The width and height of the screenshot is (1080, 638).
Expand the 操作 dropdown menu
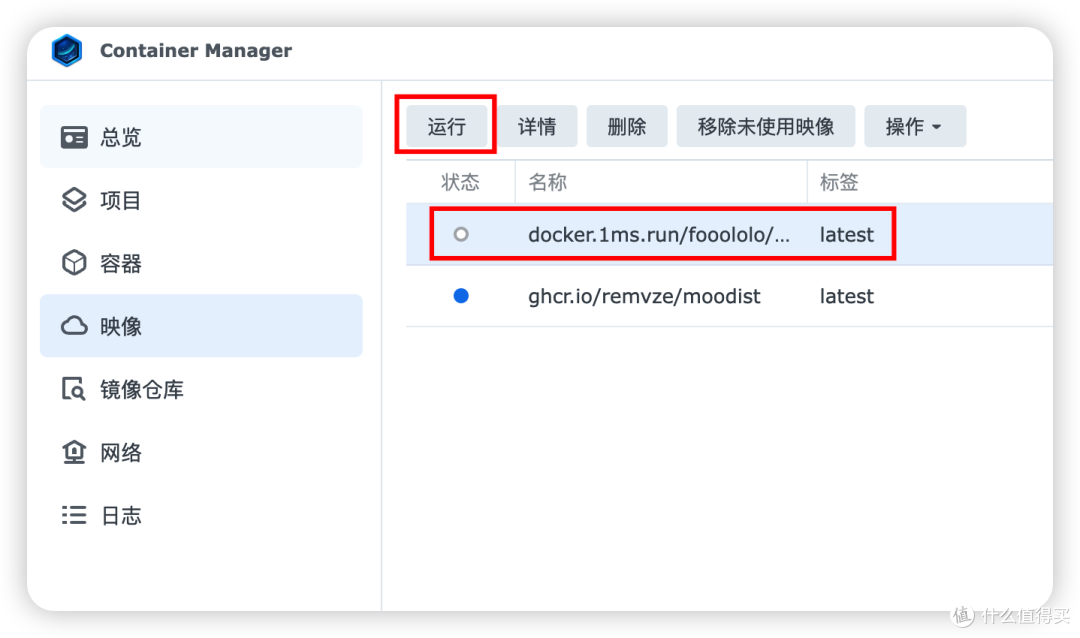click(915, 126)
